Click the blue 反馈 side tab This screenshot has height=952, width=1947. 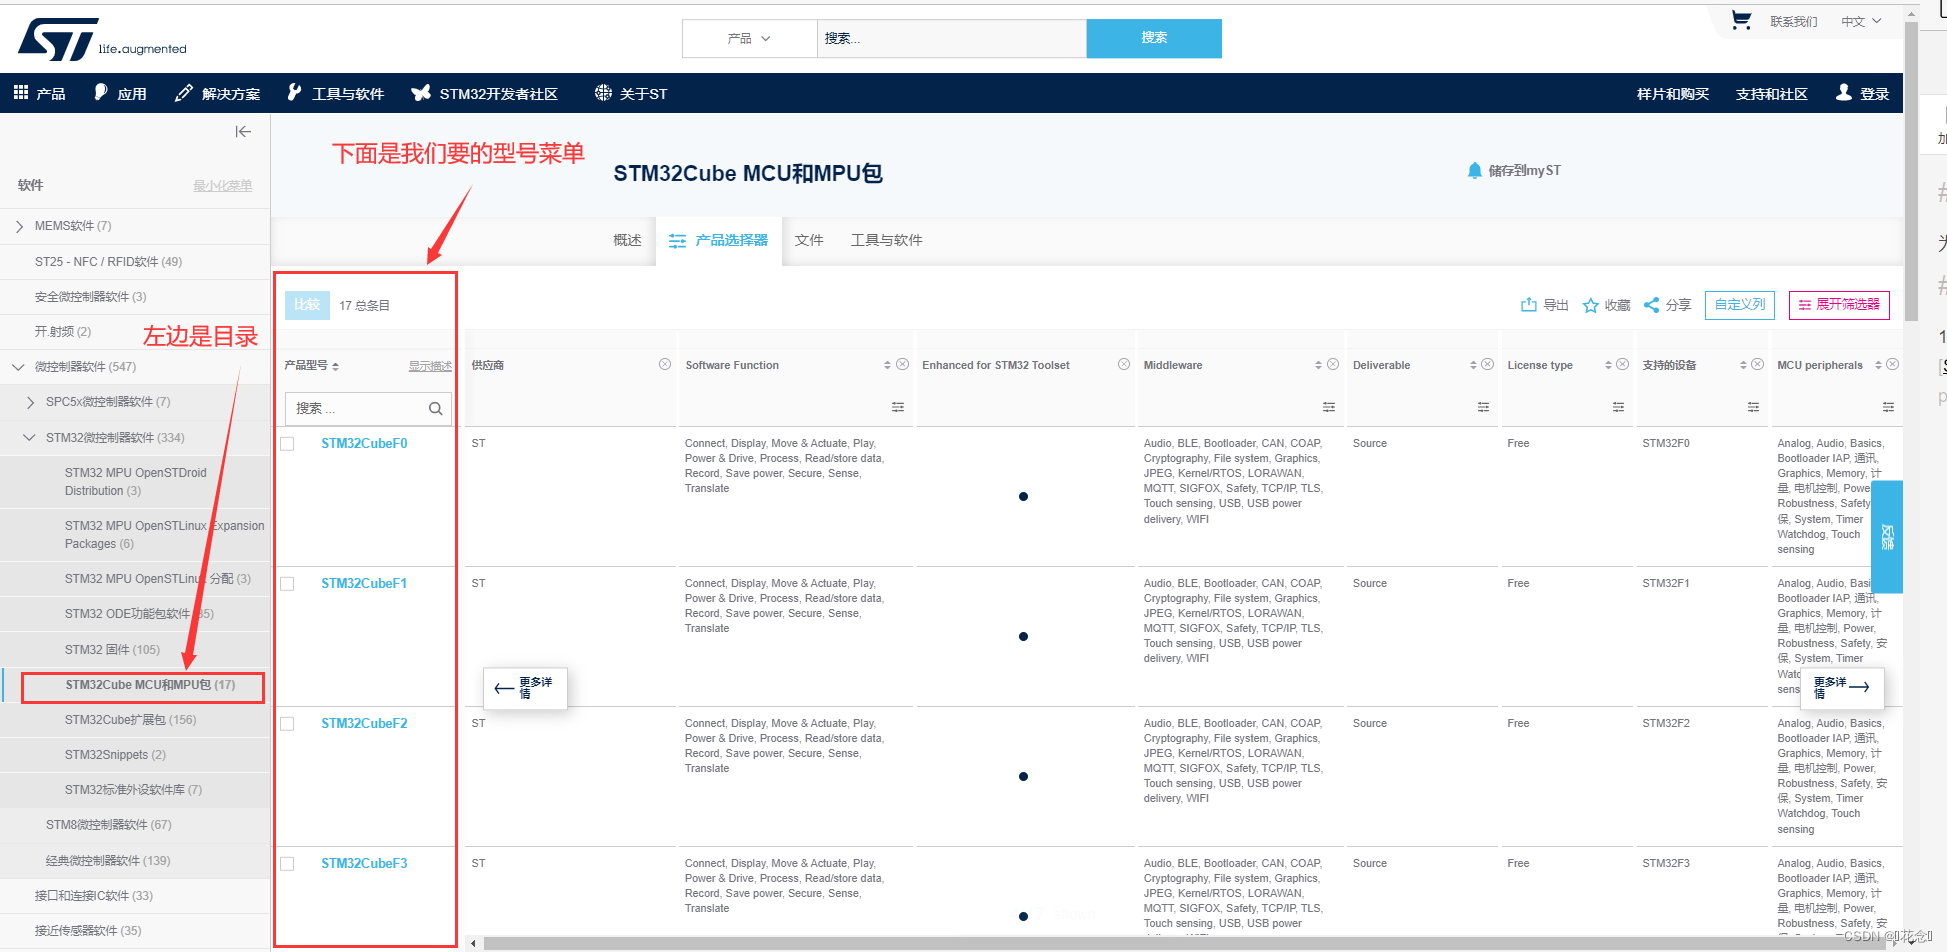pyautogui.click(x=1887, y=537)
